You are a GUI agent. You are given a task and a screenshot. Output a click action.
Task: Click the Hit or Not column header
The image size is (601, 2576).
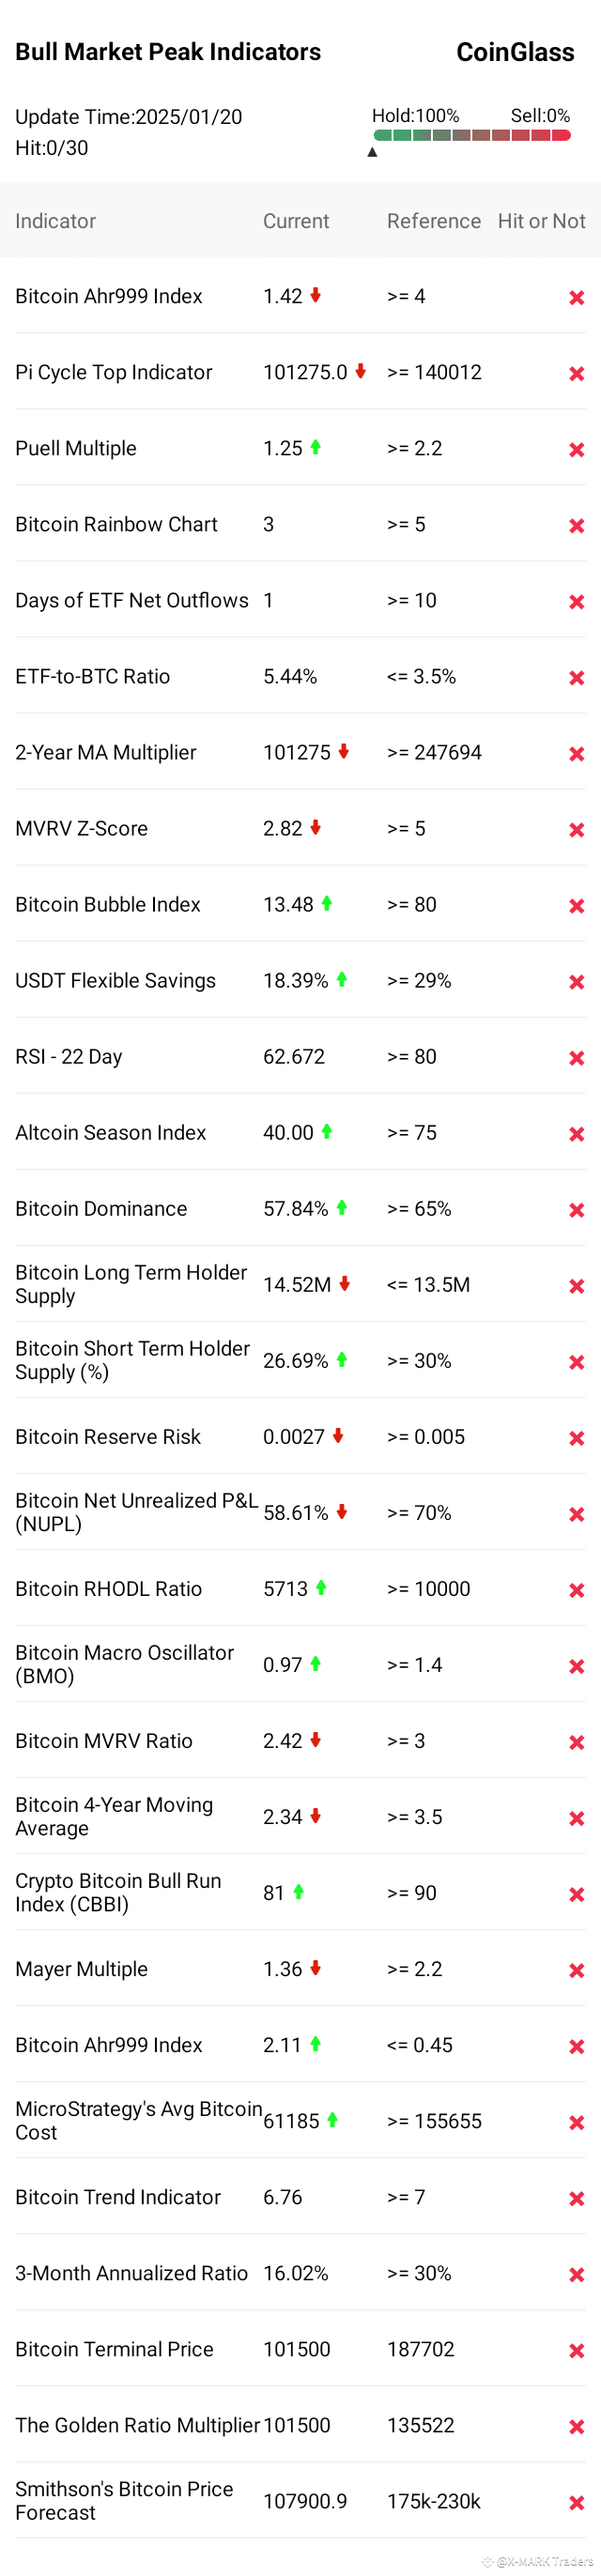click(x=541, y=221)
